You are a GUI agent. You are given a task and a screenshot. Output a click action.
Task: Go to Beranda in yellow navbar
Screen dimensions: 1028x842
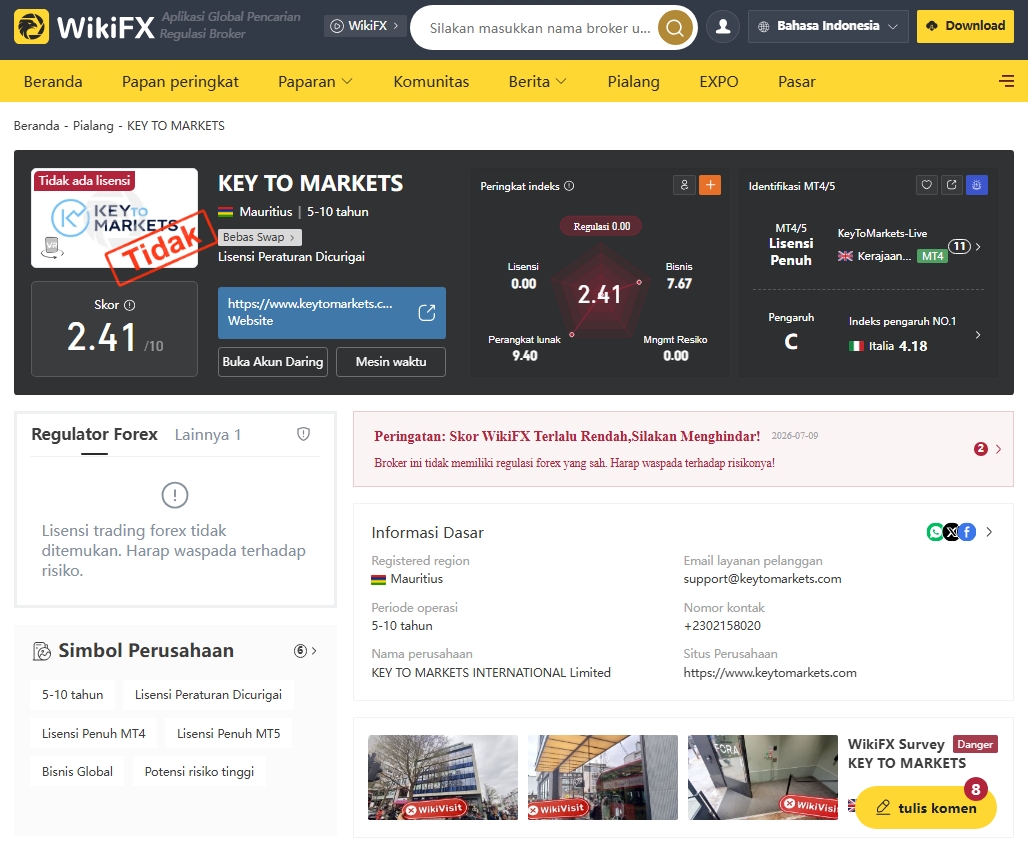pyautogui.click(x=53, y=81)
